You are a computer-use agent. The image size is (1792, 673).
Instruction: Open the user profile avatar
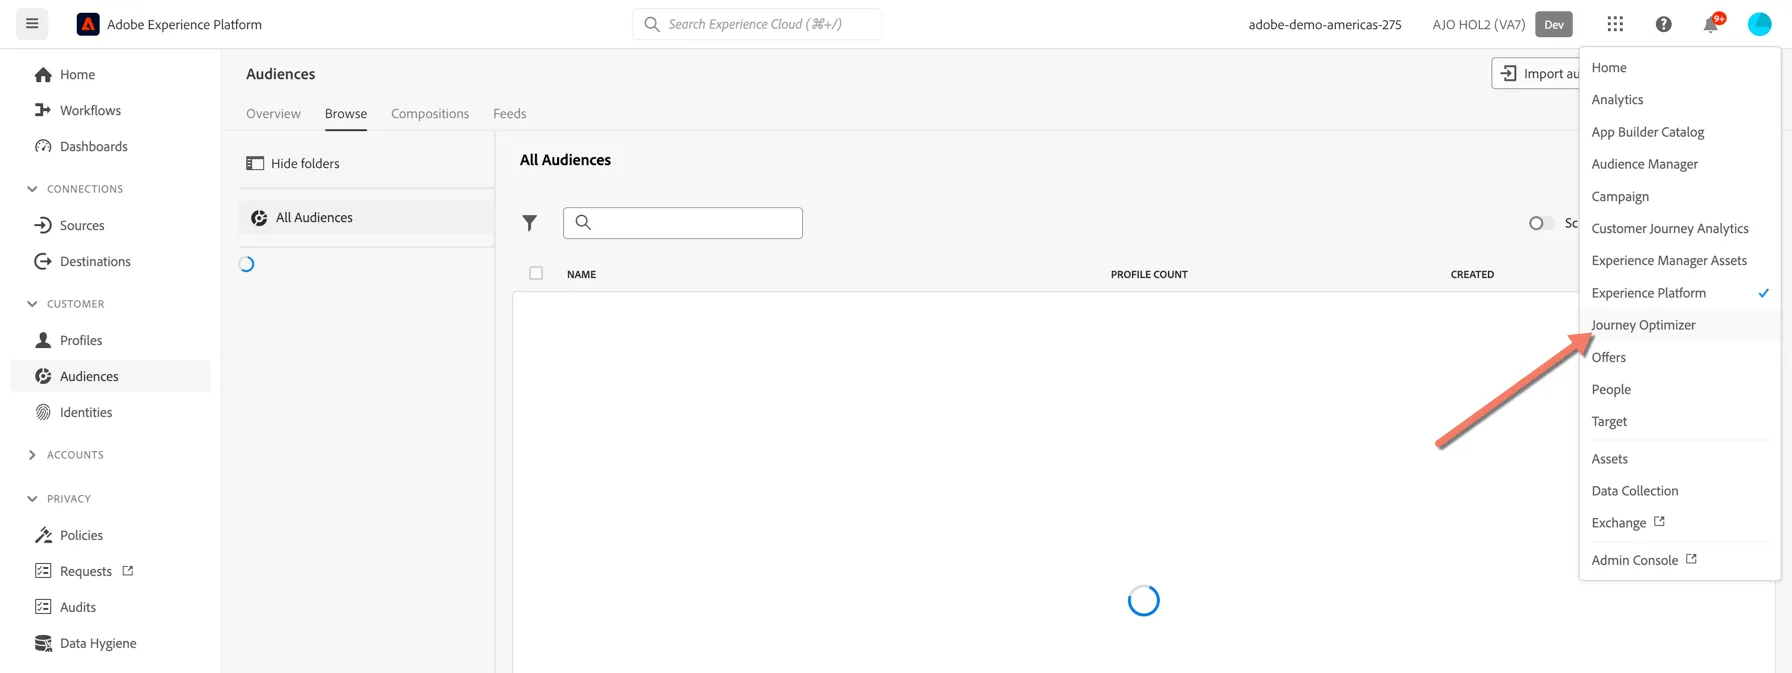click(1759, 24)
